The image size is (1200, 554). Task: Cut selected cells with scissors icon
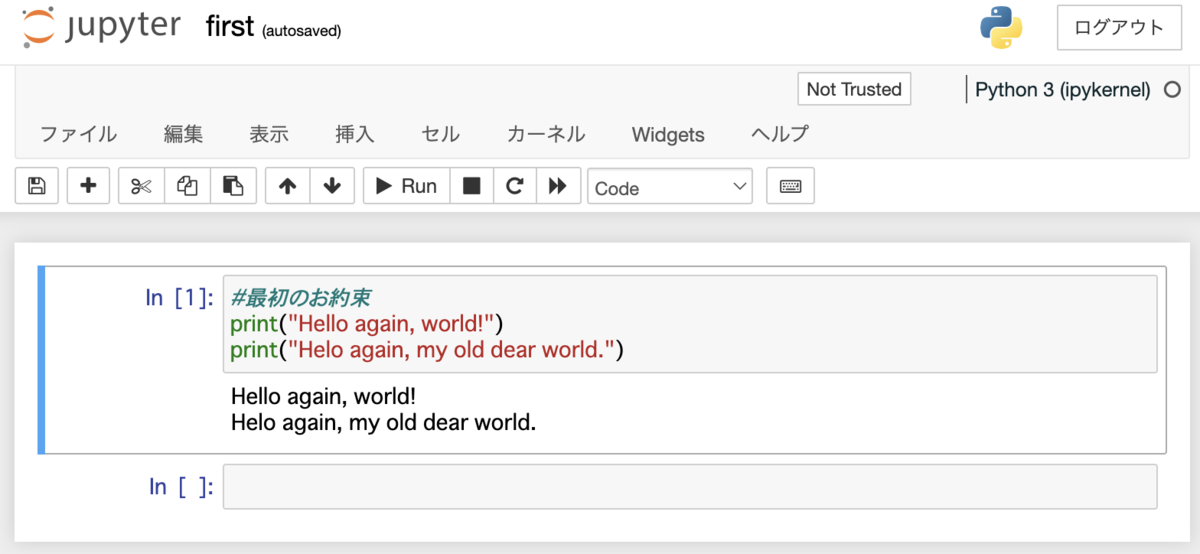[x=141, y=186]
